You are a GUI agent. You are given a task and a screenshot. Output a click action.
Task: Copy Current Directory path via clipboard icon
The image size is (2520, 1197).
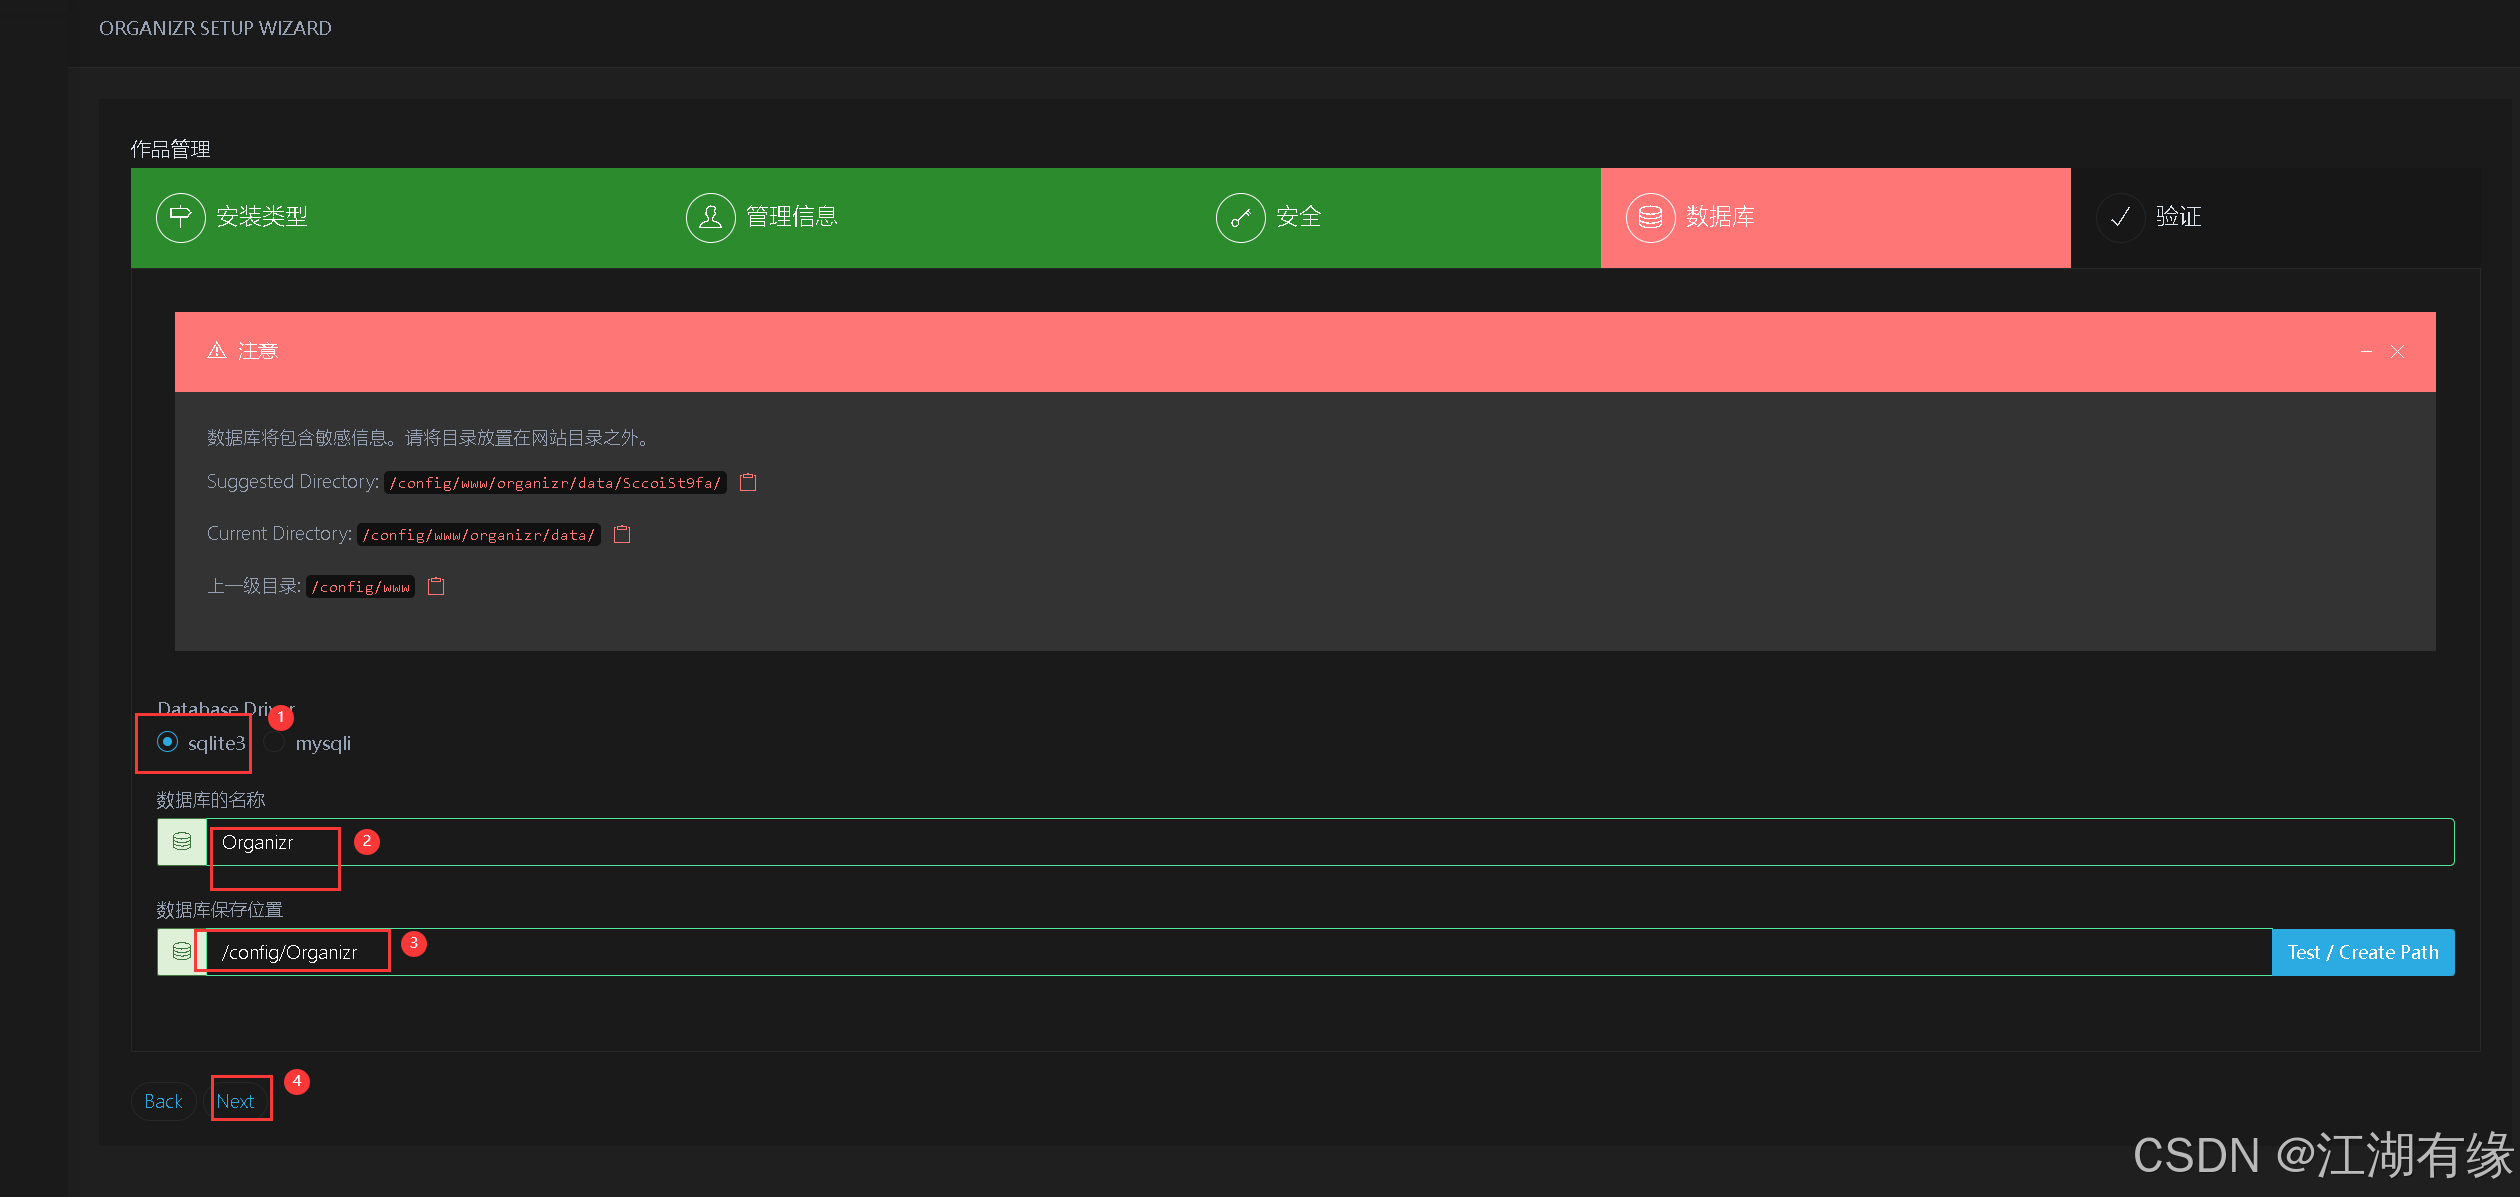point(622,535)
